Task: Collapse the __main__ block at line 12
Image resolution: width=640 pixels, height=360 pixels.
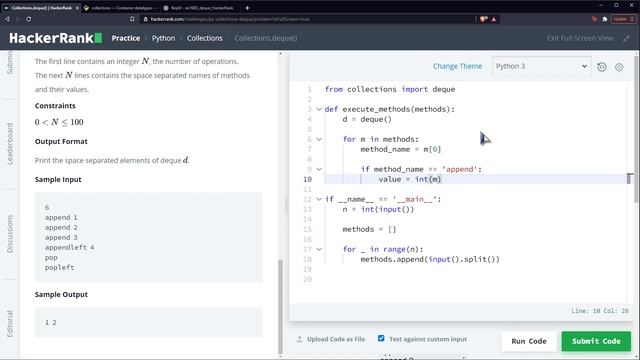Action: [x=319, y=199]
